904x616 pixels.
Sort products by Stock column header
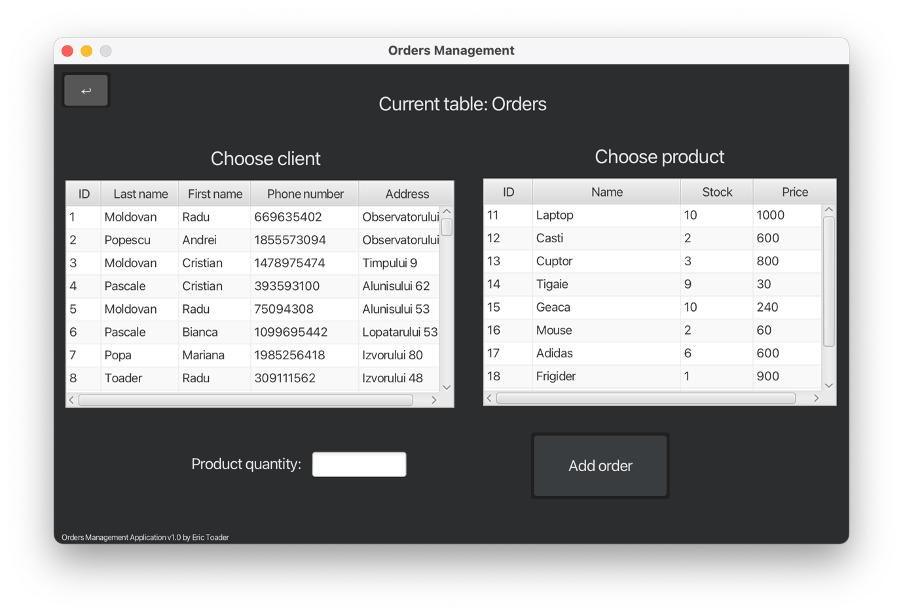tap(717, 192)
